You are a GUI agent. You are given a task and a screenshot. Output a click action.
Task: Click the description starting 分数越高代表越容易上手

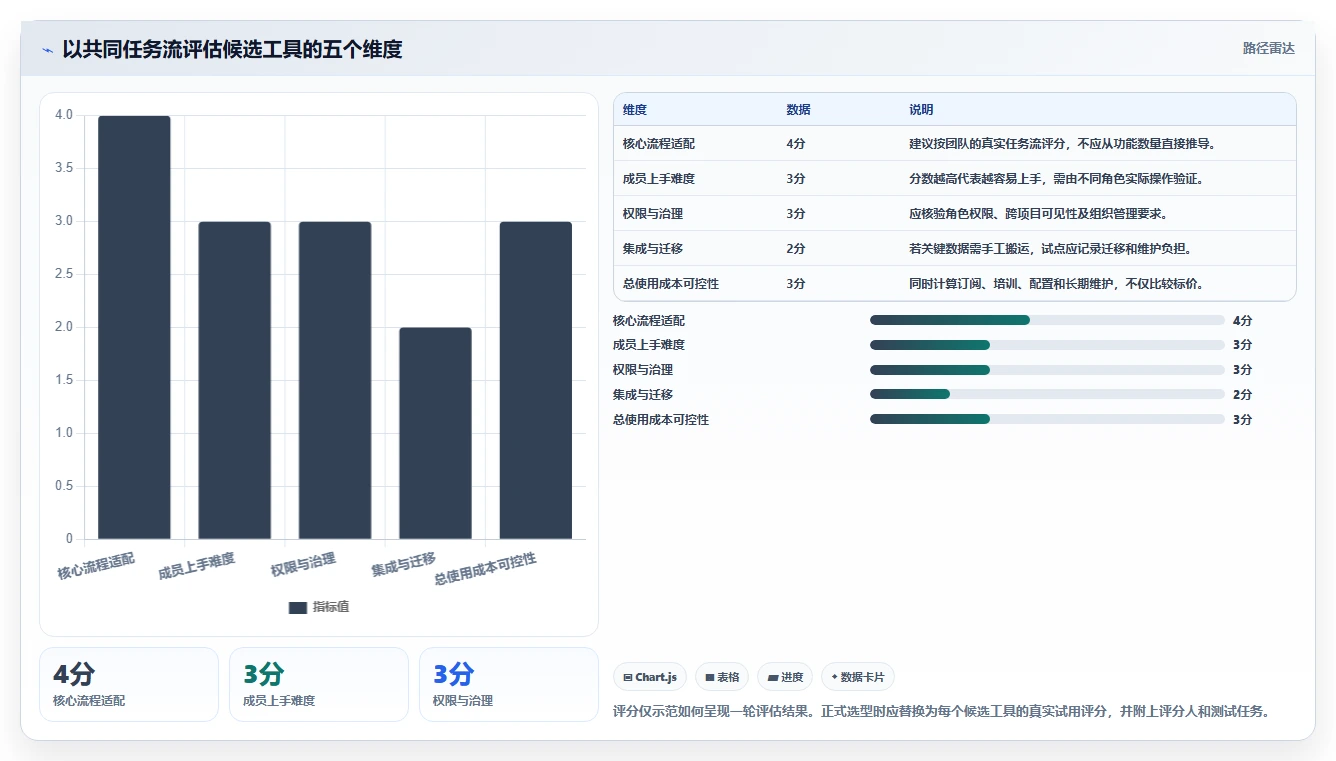point(1056,179)
